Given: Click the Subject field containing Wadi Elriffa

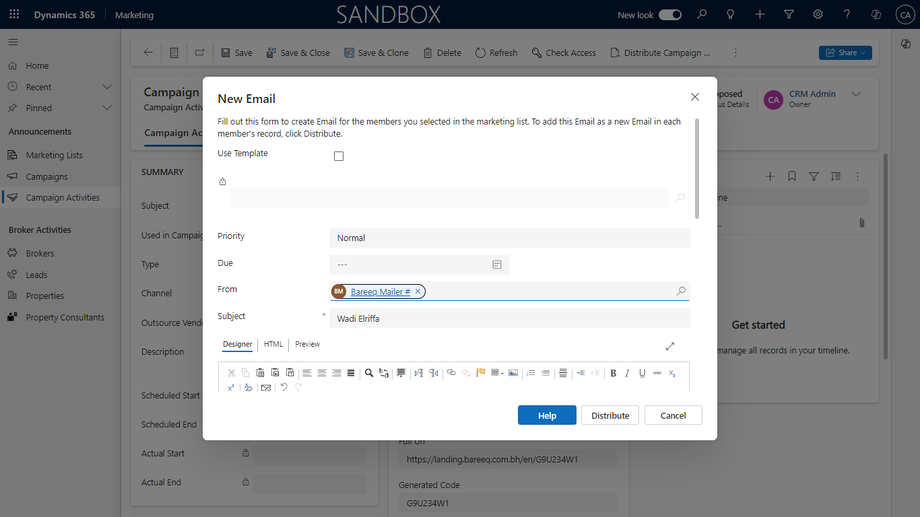Looking at the screenshot, I should 509,319.
